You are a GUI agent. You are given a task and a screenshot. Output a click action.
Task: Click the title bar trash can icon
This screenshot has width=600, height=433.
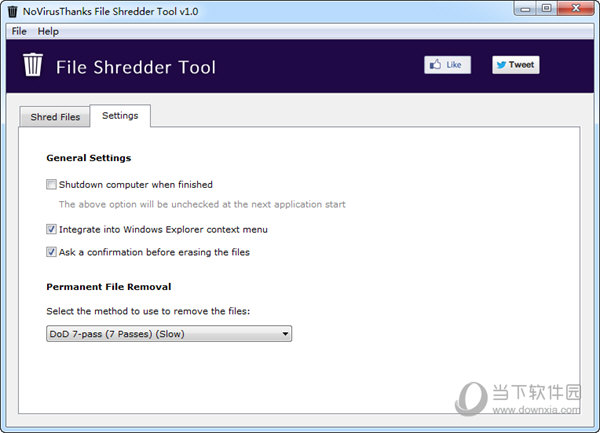13,11
